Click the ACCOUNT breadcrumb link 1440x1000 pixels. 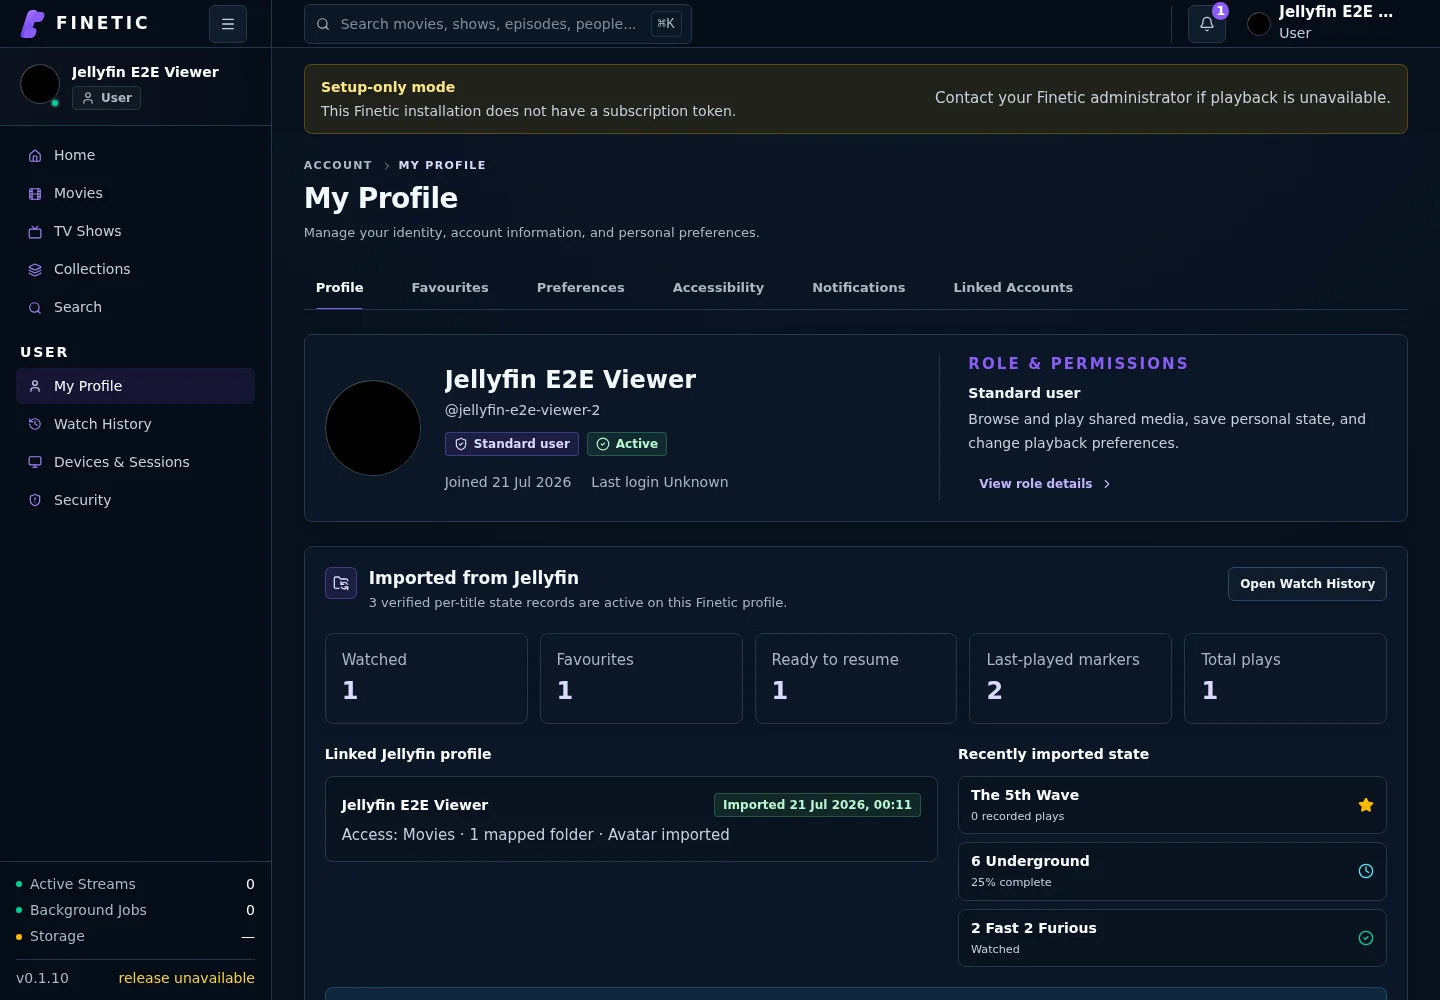pos(338,166)
